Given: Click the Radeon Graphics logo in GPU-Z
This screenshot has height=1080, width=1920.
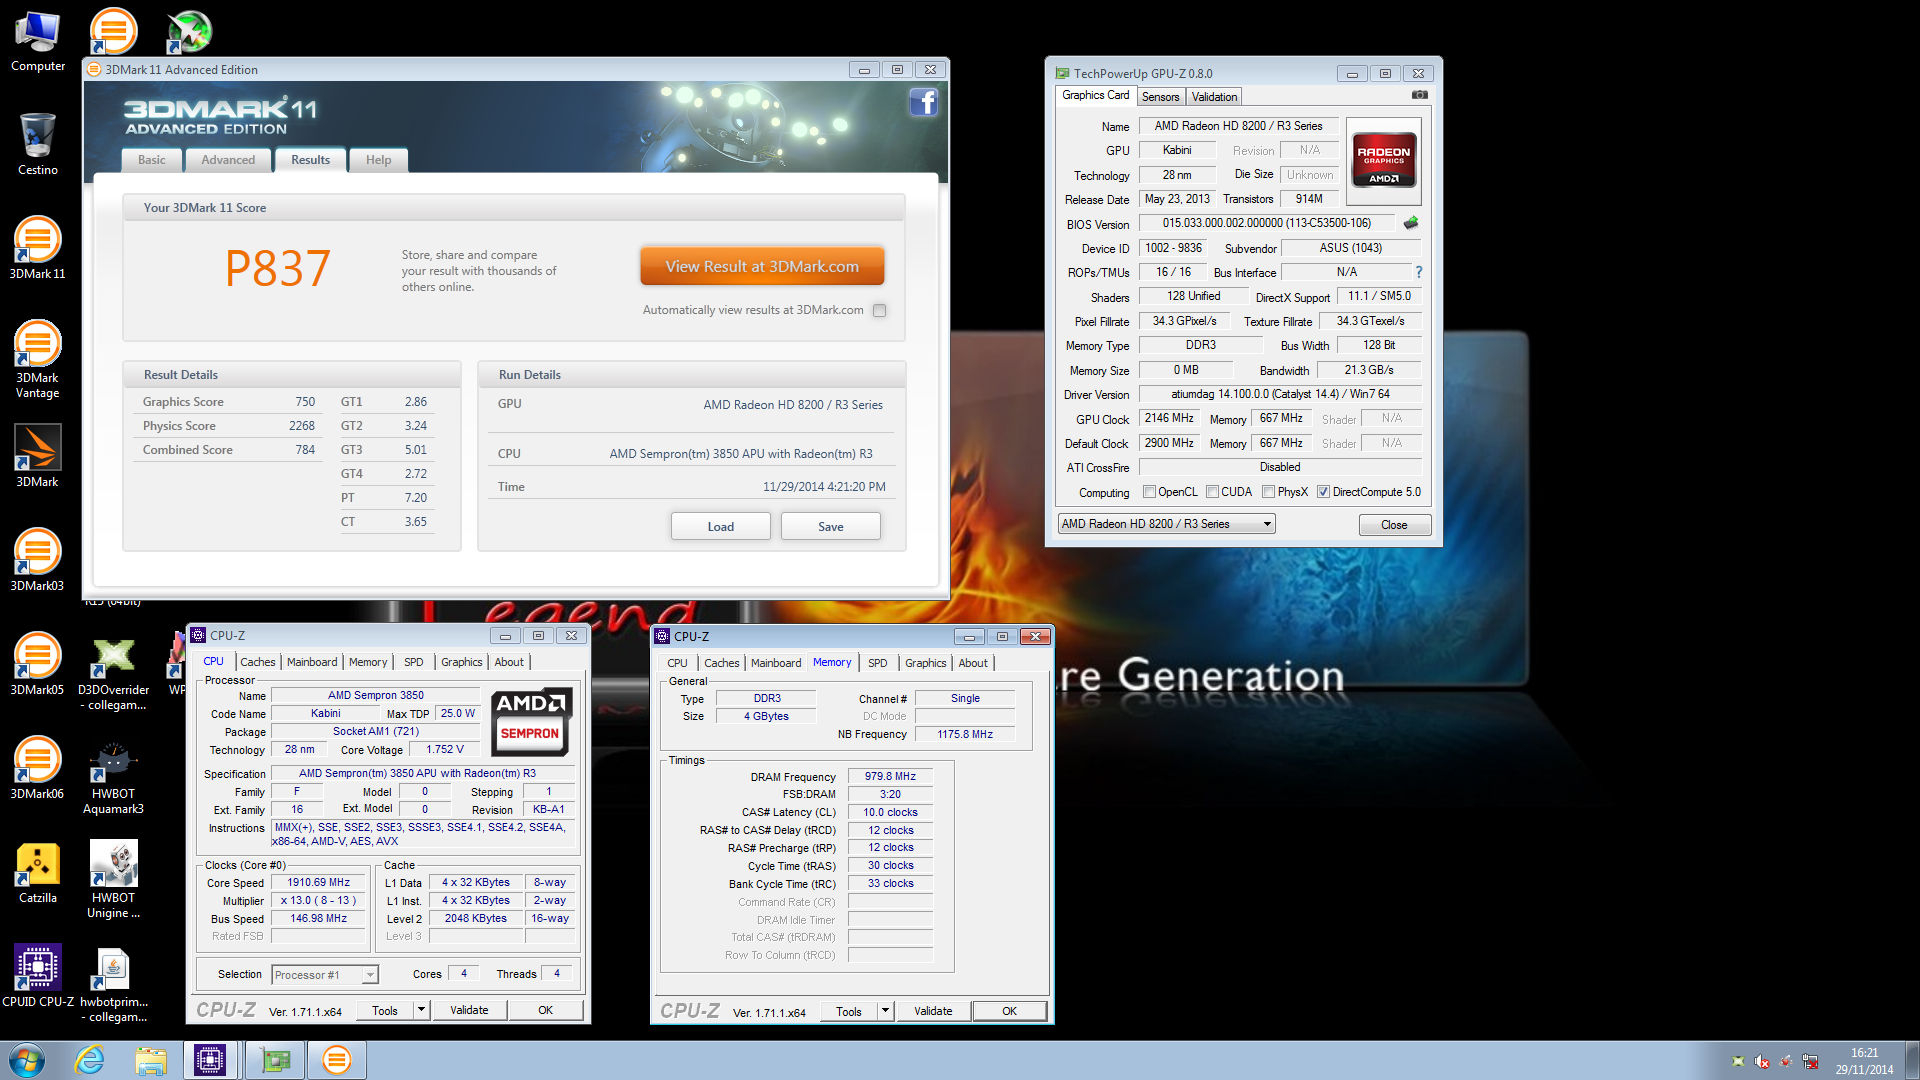Looking at the screenshot, I should click(x=1384, y=160).
